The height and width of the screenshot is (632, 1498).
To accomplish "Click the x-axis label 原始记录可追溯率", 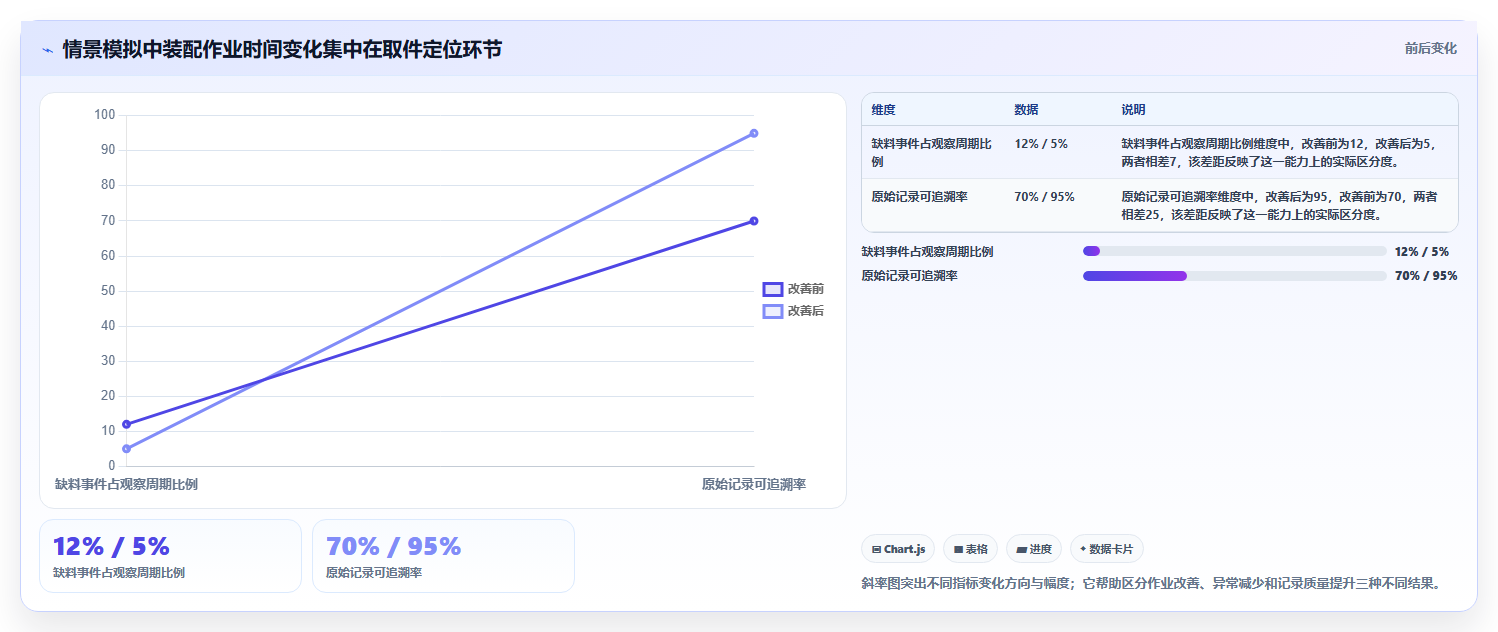I will click(754, 484).
